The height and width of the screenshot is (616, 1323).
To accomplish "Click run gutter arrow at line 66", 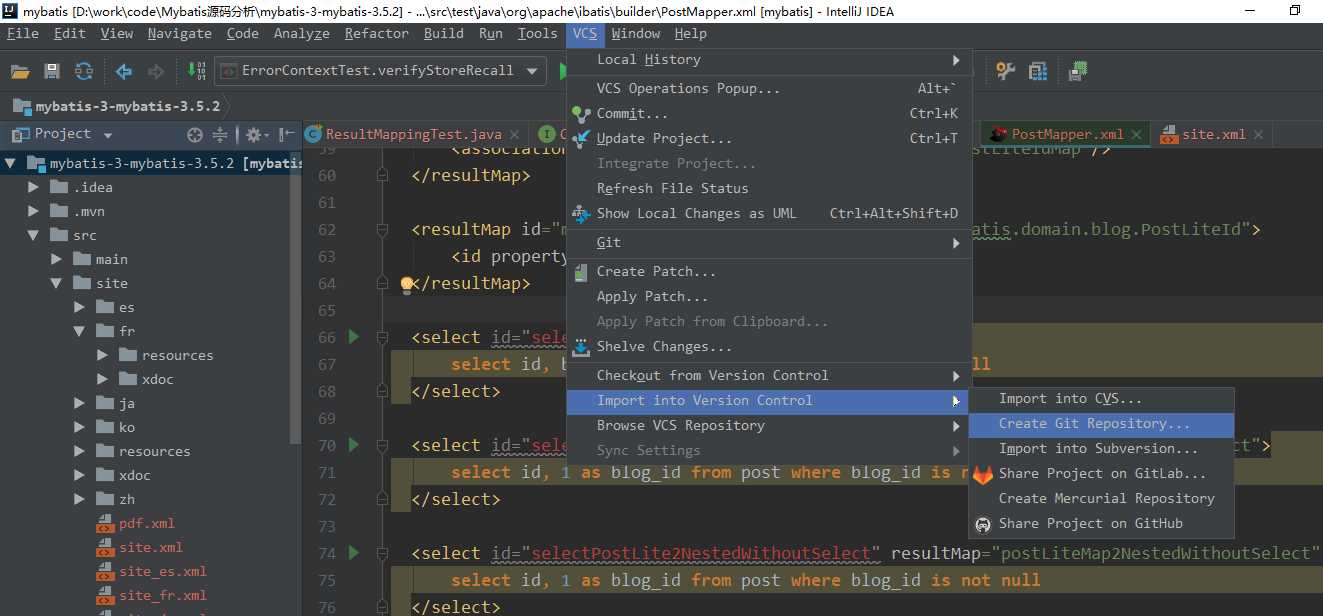I will 353,337.
